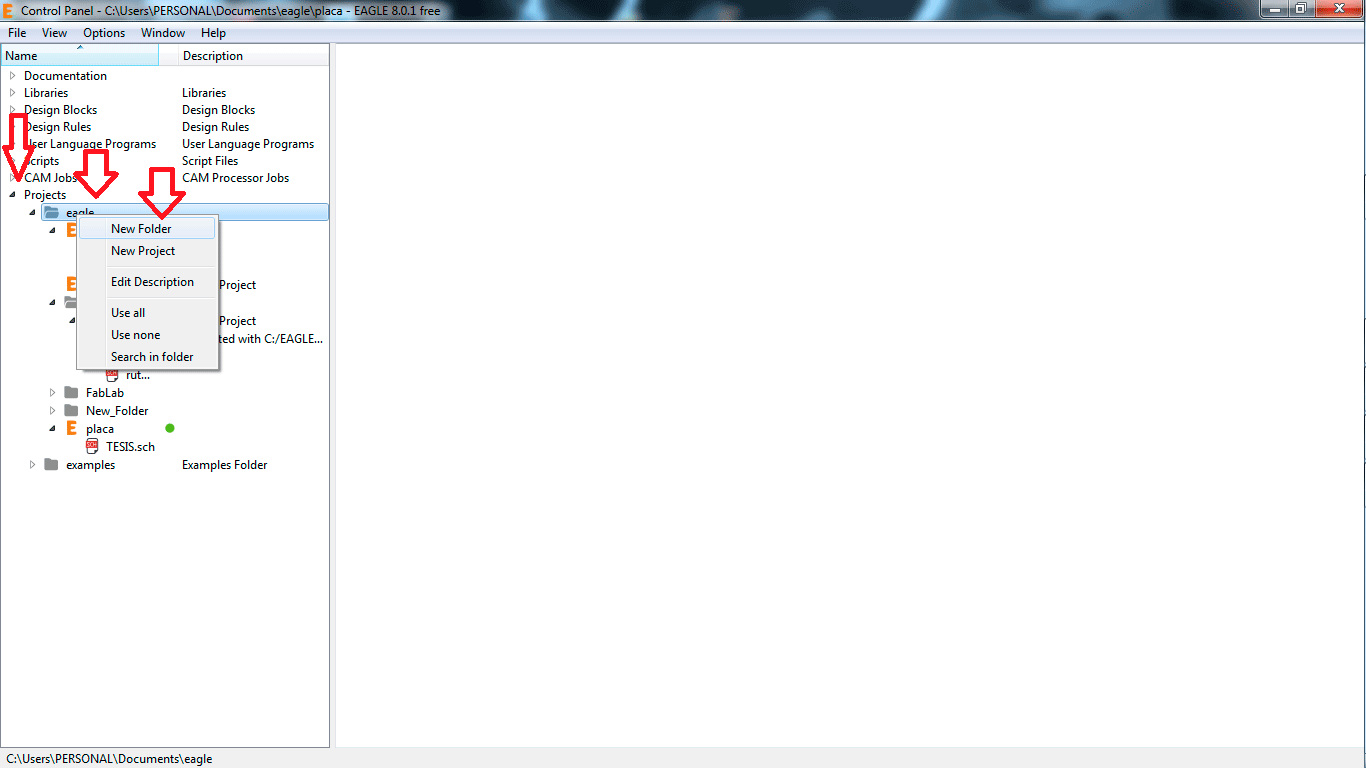Choose New Project from context menu

click(147, 251)
